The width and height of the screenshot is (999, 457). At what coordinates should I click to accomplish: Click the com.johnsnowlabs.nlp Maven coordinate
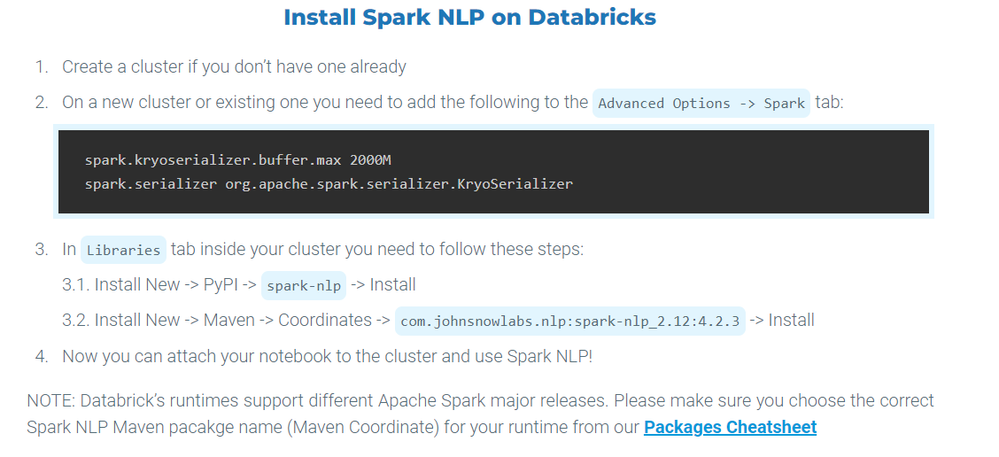pos(570,321)
